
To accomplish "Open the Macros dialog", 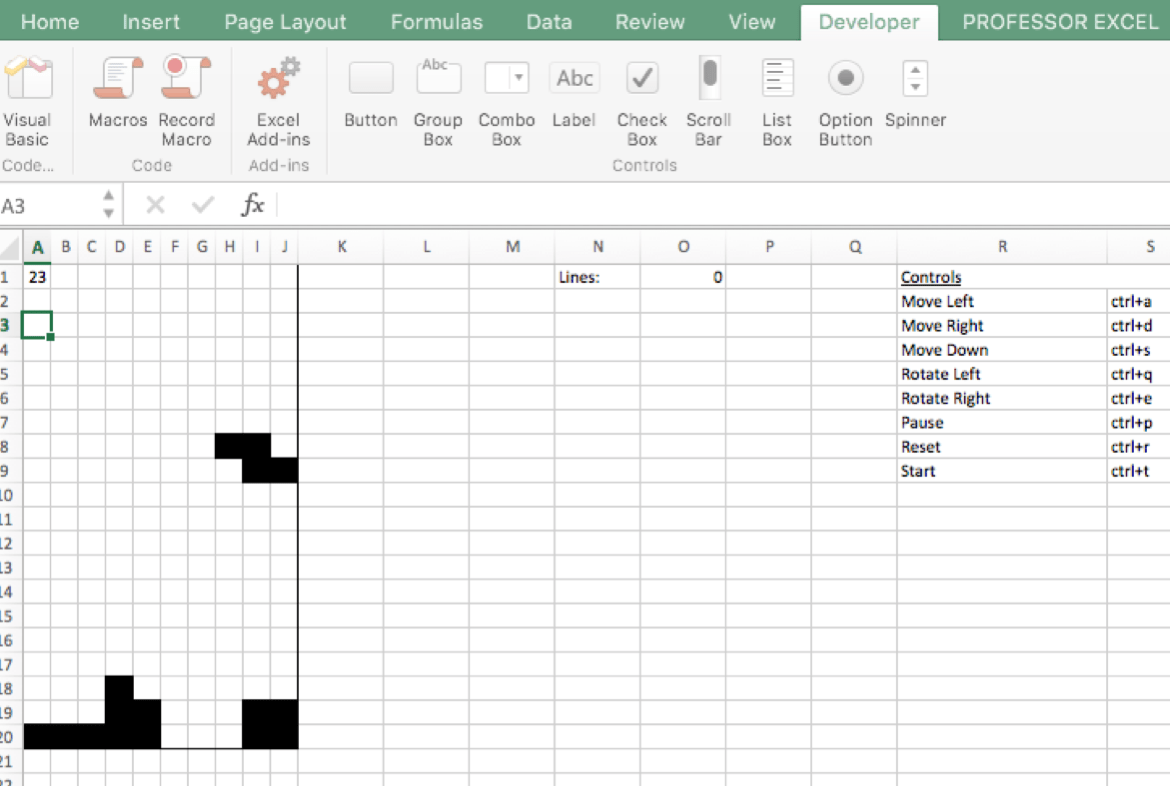I will [118, 98].
